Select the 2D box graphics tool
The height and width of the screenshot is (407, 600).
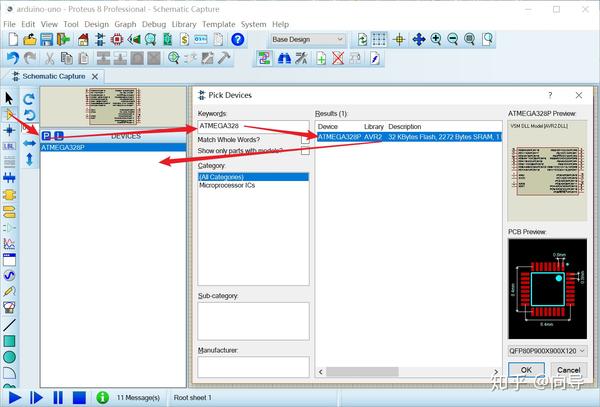click(9, 341)
